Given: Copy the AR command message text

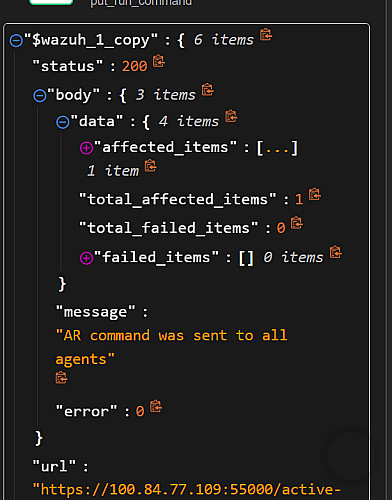Looking at the screenshot, I should point(61,378).
